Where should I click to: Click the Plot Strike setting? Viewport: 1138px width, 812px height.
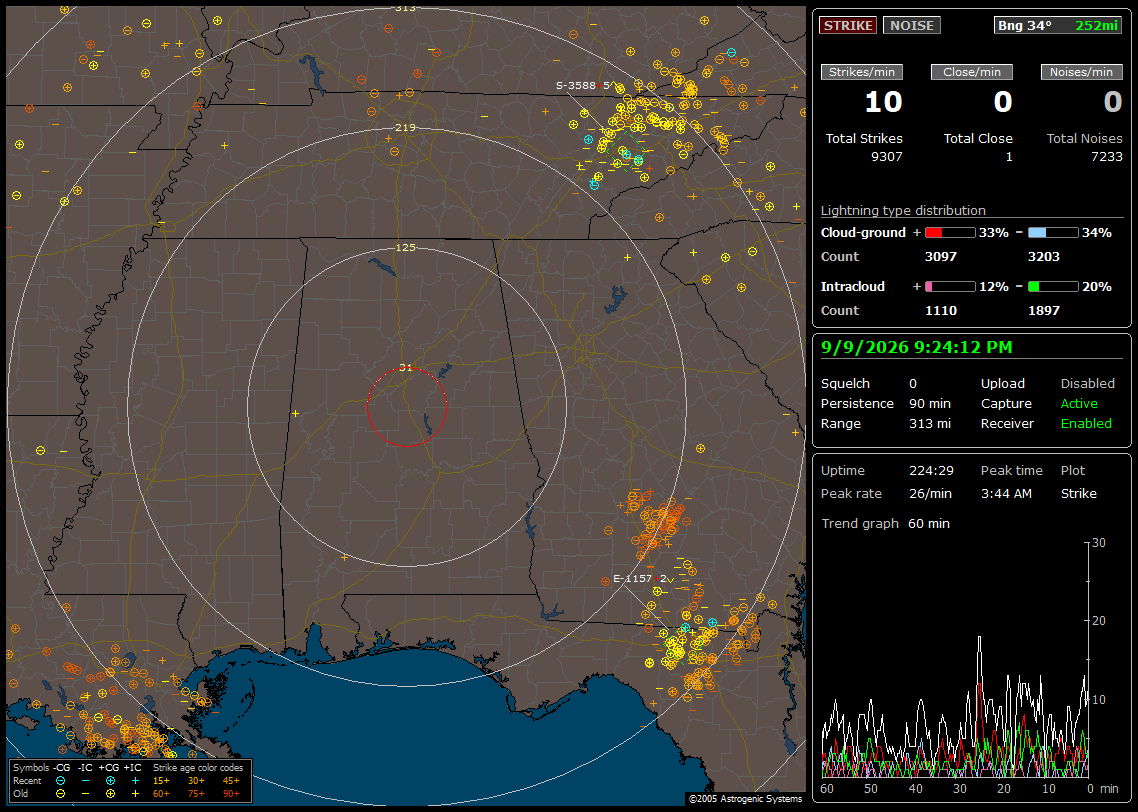[1078, 493]
